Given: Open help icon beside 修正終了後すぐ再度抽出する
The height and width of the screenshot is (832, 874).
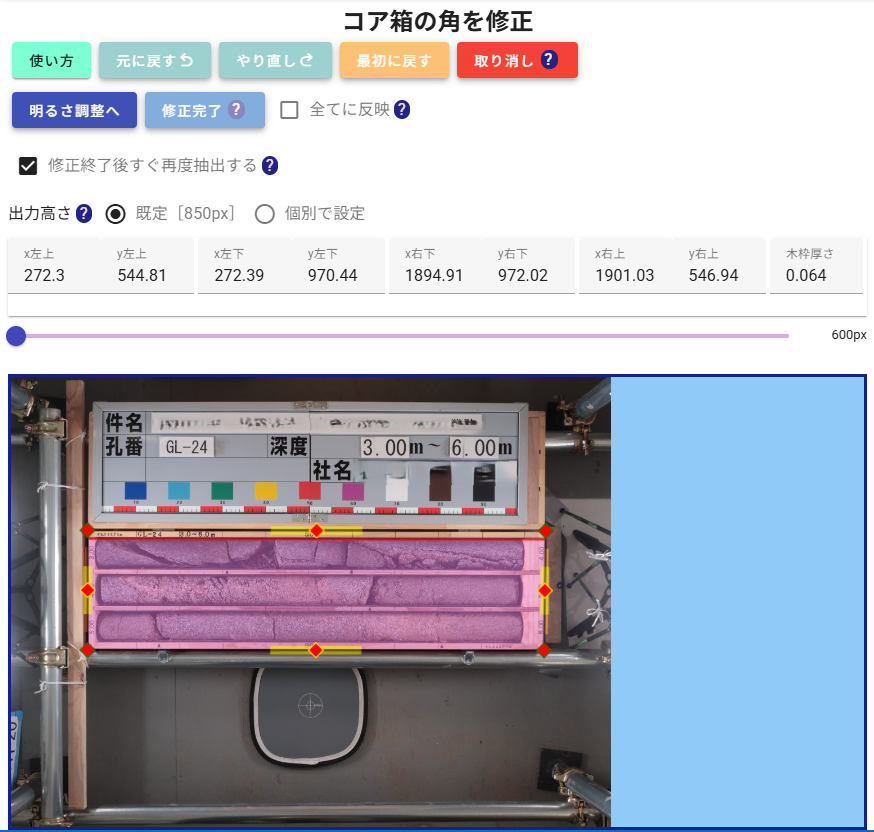Looking at the screenshot, I should click(x=270, y=166).
